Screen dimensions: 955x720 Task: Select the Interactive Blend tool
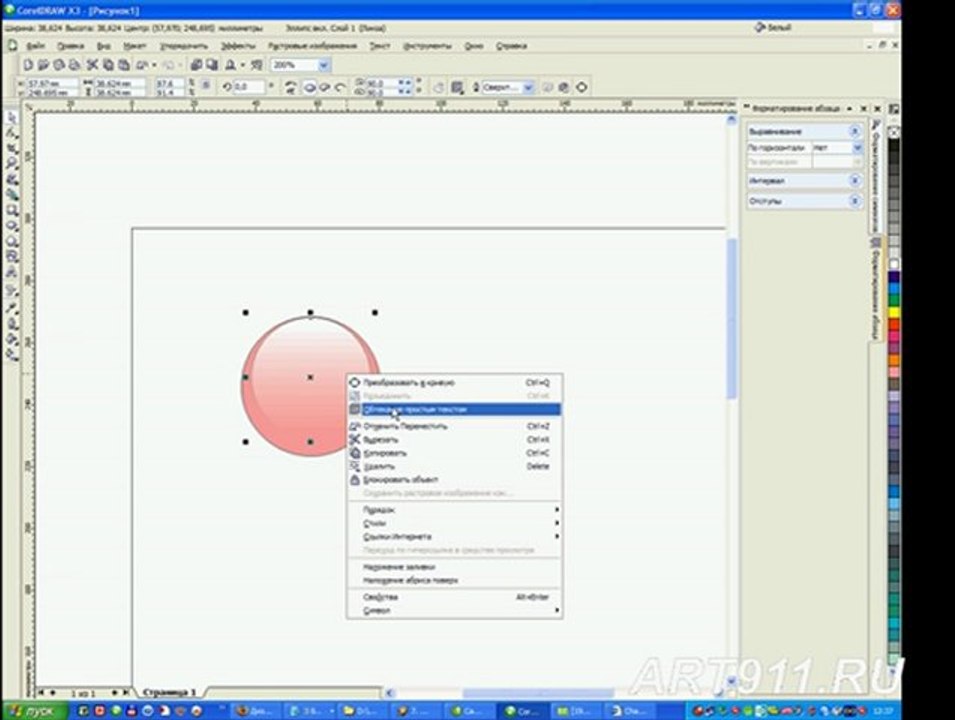click(x=12, y=291)
